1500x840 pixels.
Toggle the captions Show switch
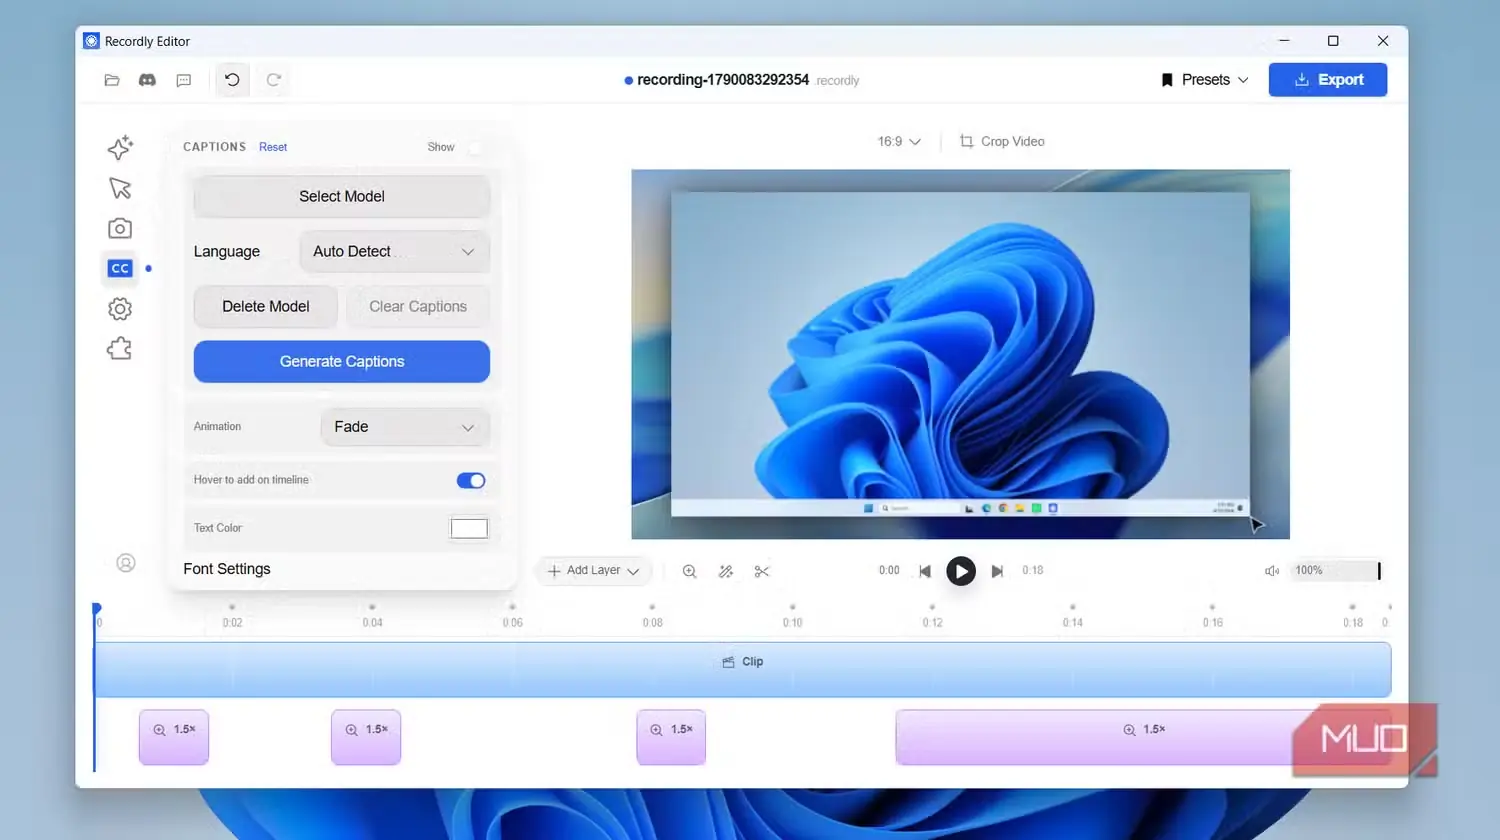(x=475, y=147)
